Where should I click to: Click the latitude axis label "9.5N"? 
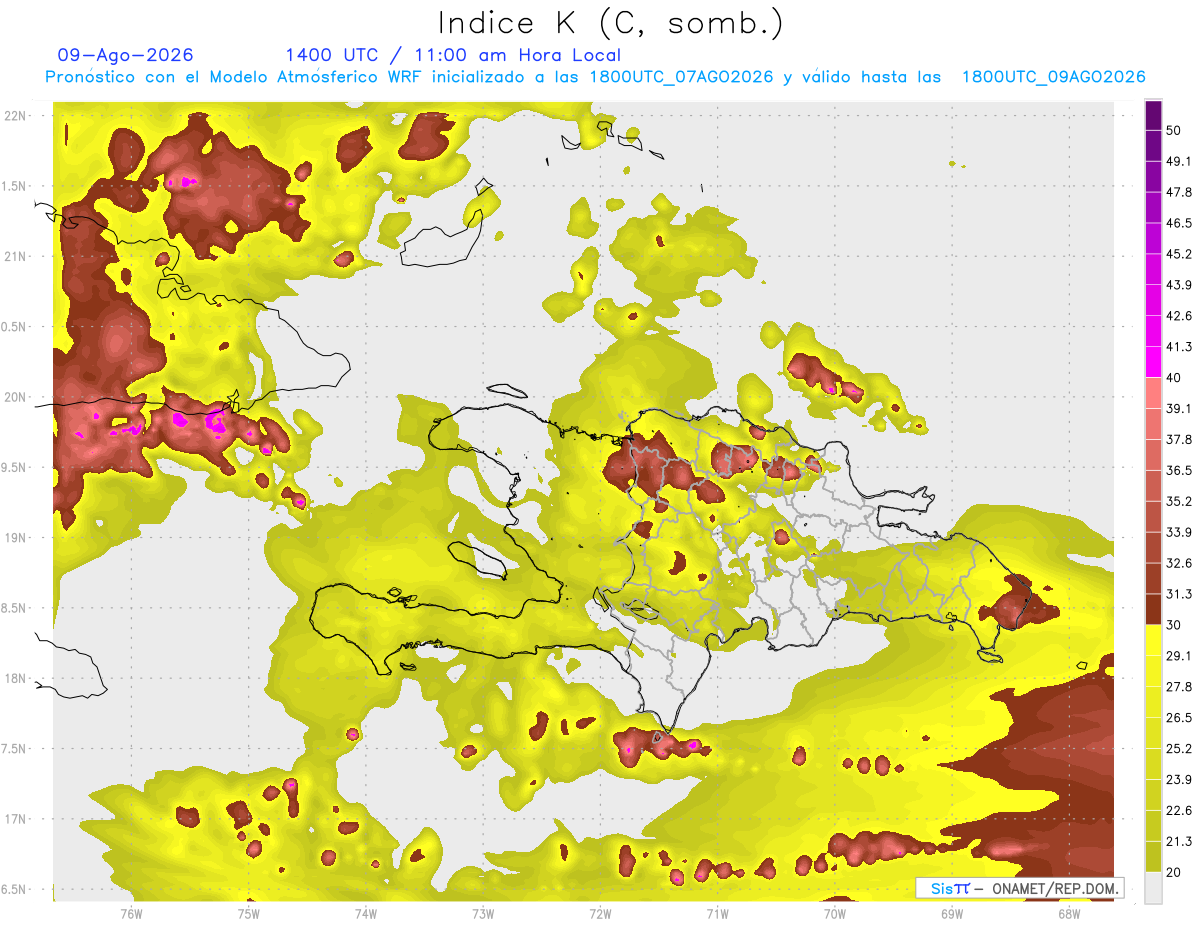tap(13, 468)
